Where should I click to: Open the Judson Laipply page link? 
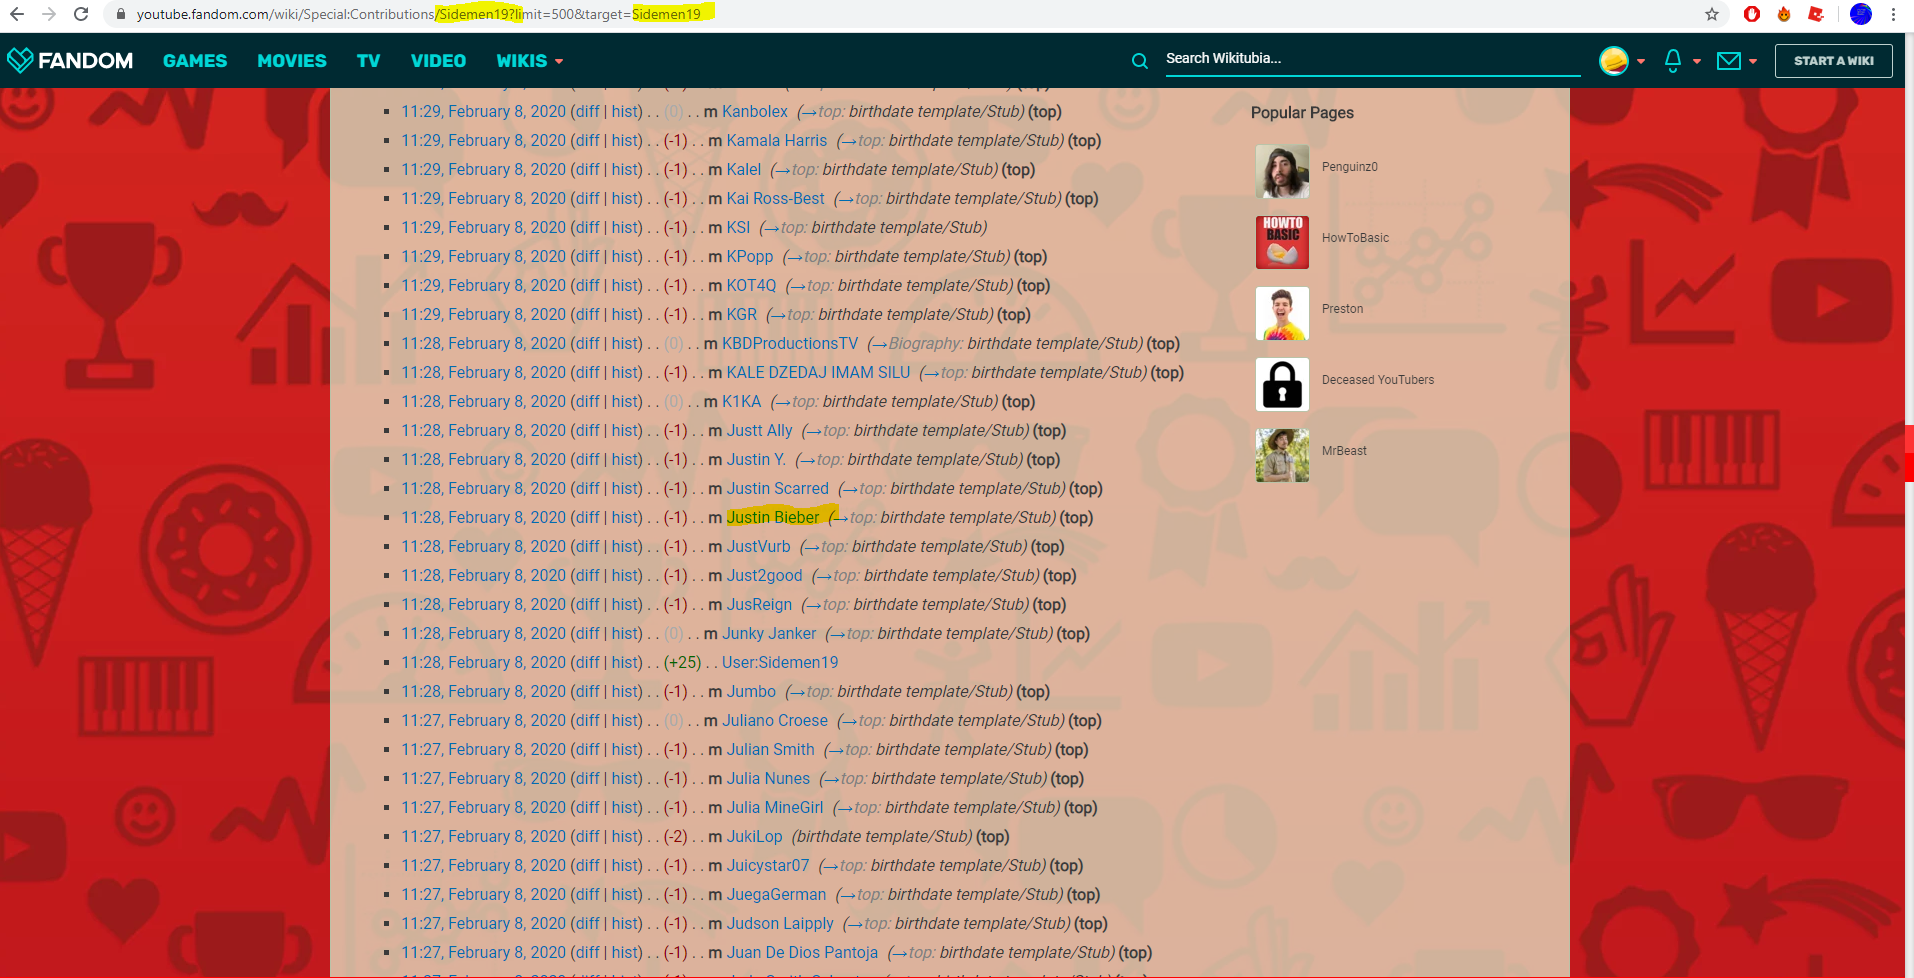coord(780,923)
